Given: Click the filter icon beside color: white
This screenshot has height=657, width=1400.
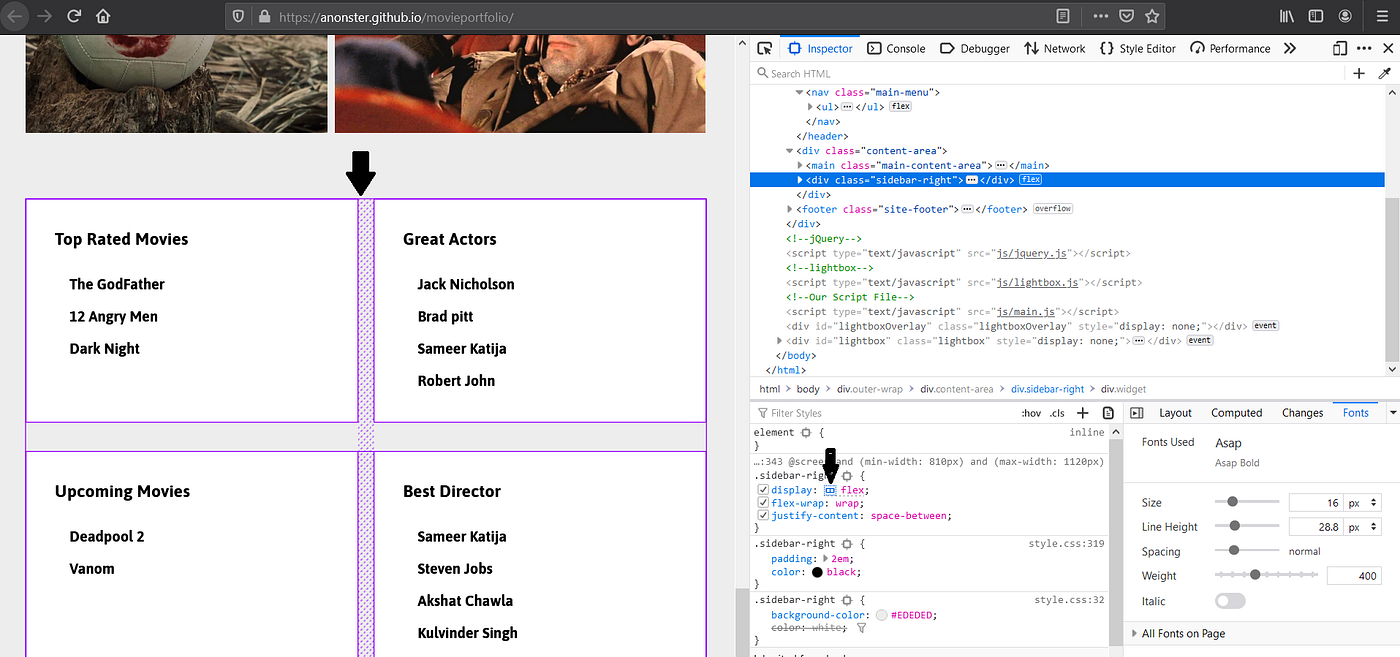Looking at the screenshot, I should 861,628.
